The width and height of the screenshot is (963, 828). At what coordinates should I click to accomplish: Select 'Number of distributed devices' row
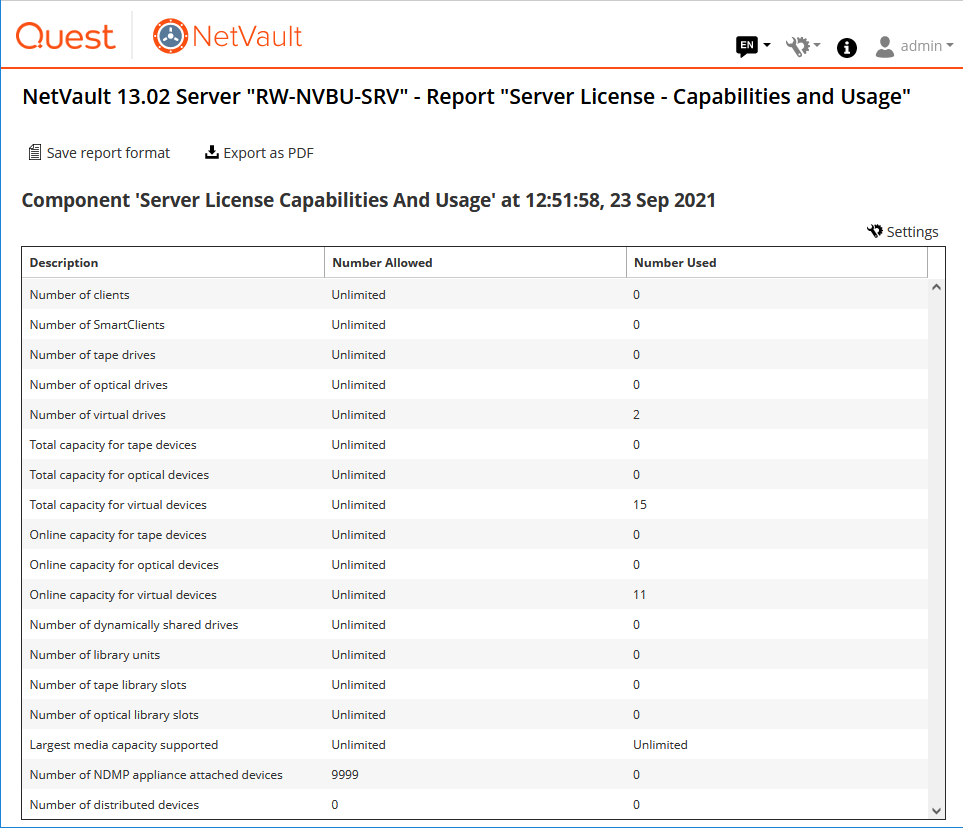(475, 805)
